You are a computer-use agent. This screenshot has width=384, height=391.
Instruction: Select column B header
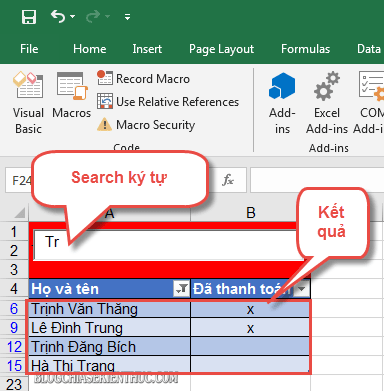click(251, 213)
